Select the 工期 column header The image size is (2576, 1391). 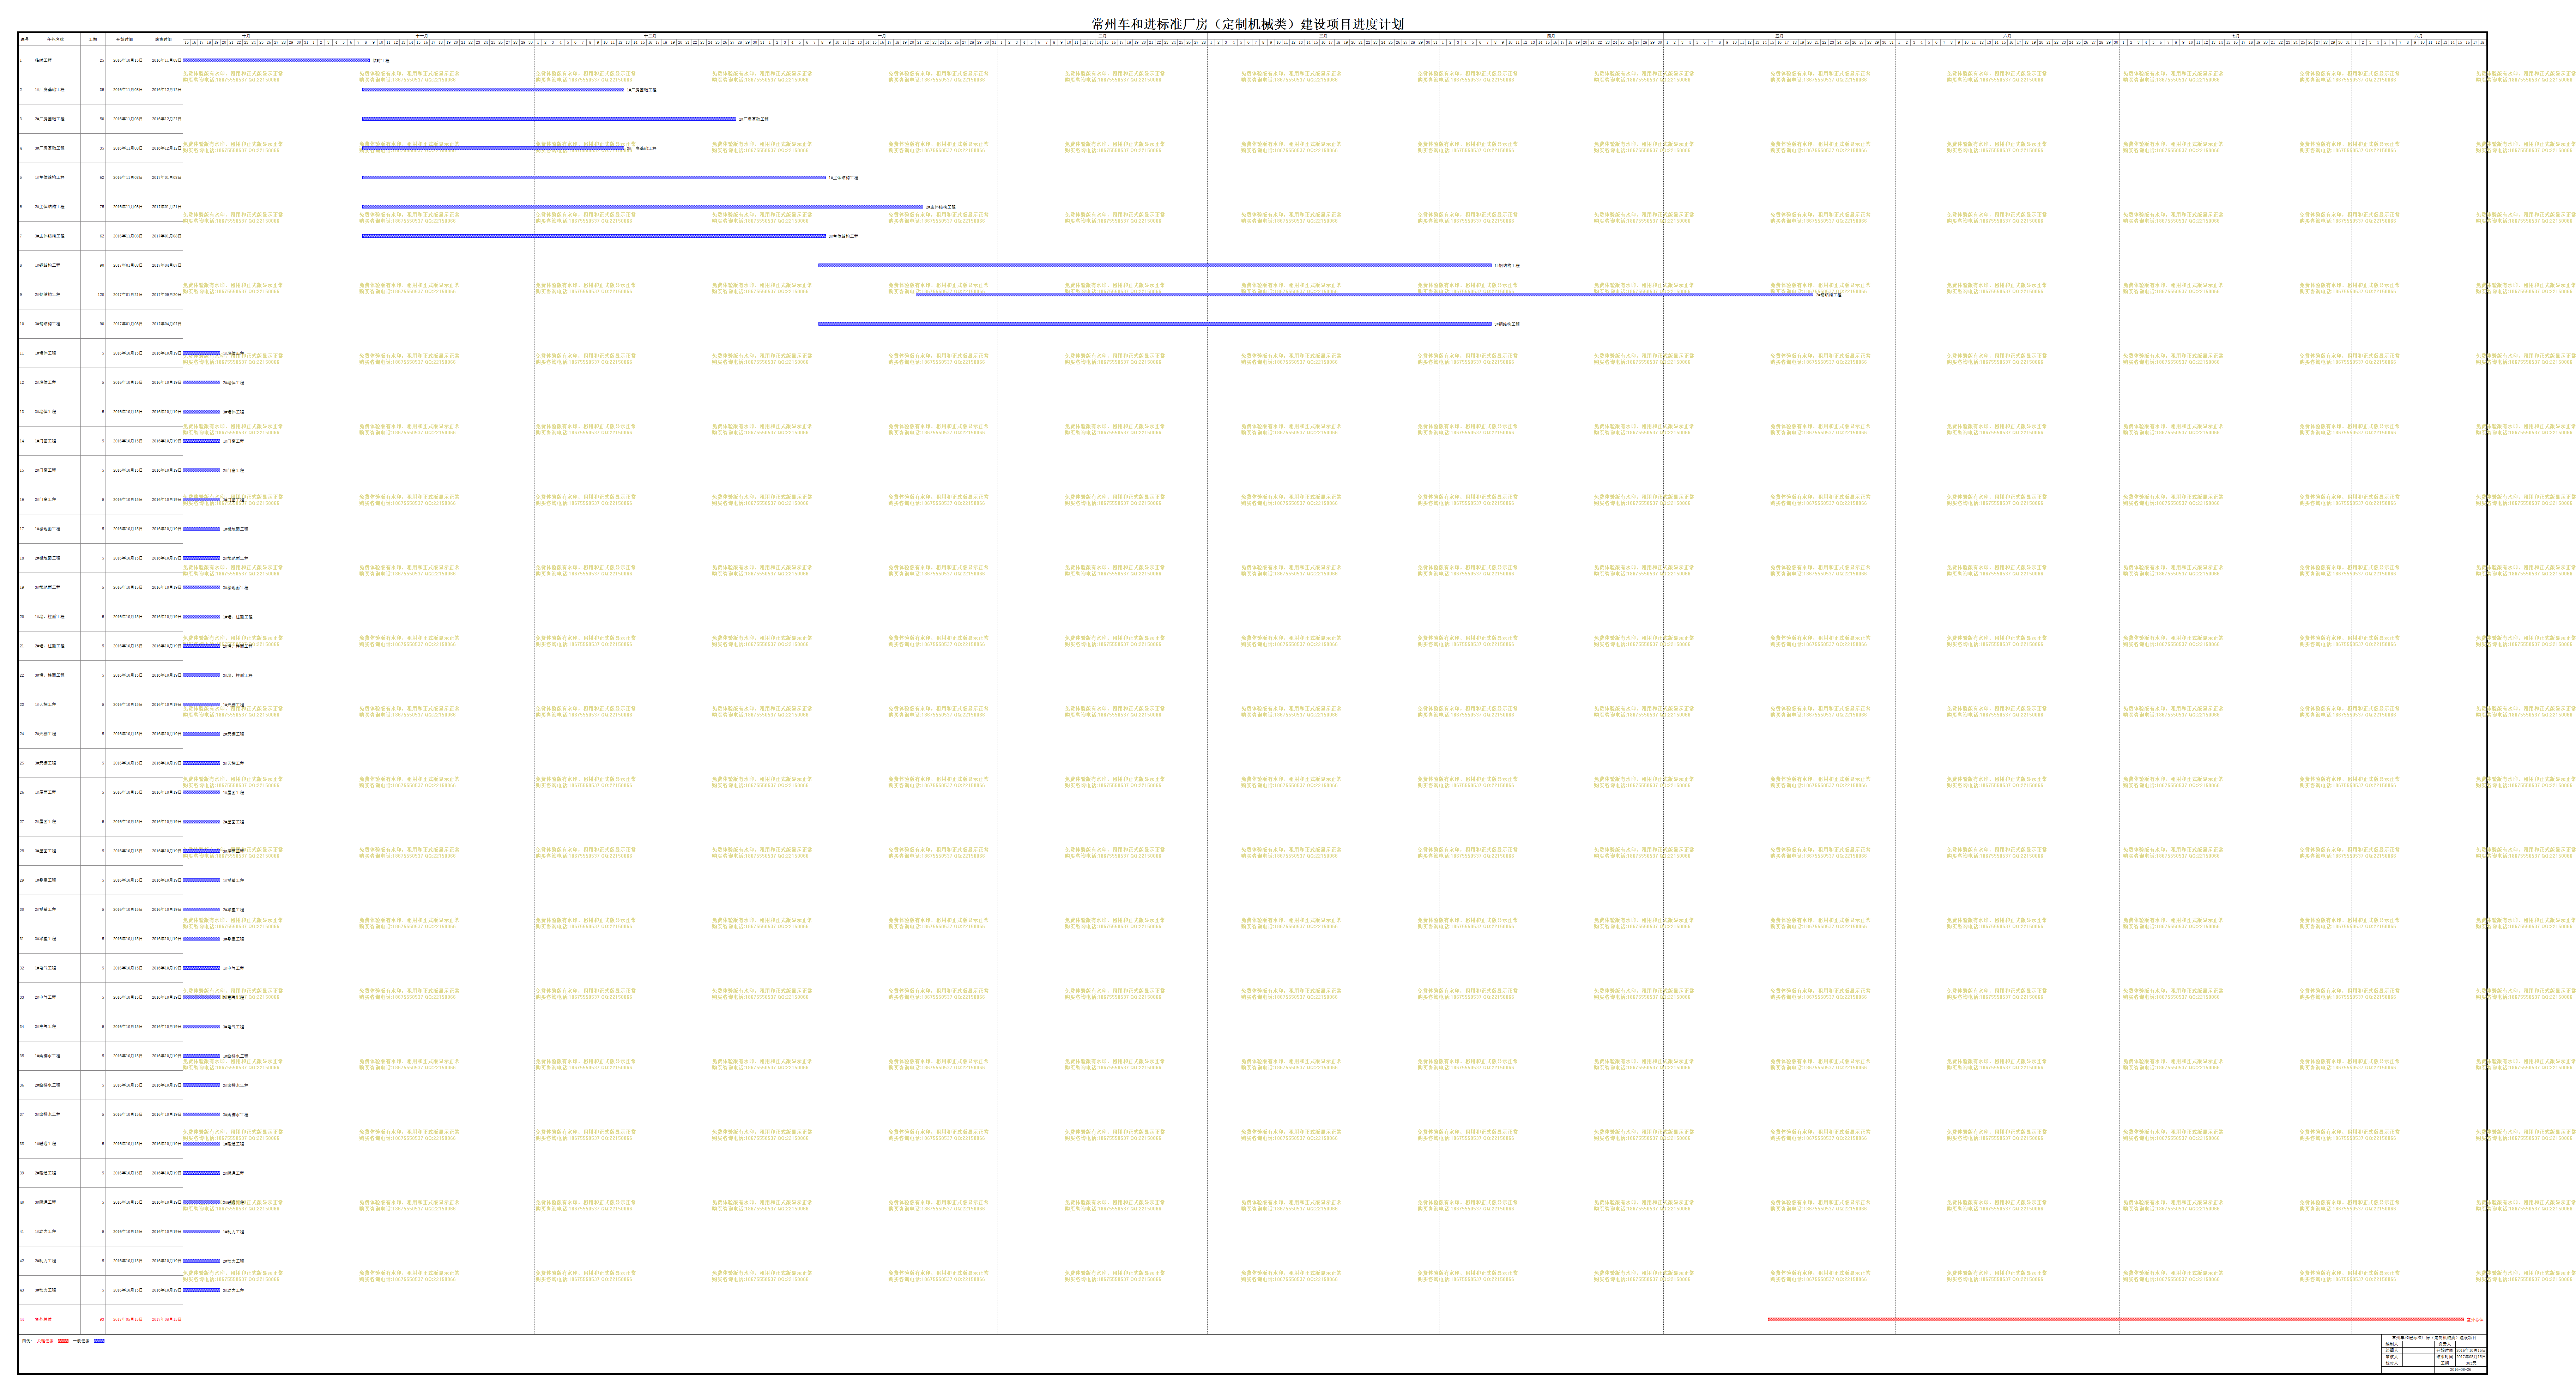93,39
